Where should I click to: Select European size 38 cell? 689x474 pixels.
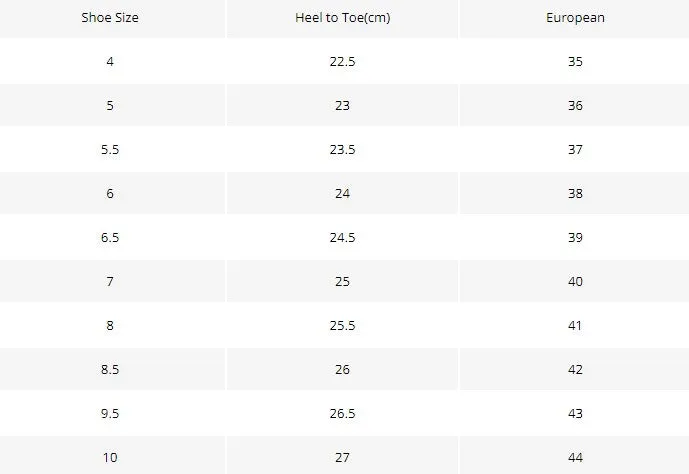pos(575,193)
